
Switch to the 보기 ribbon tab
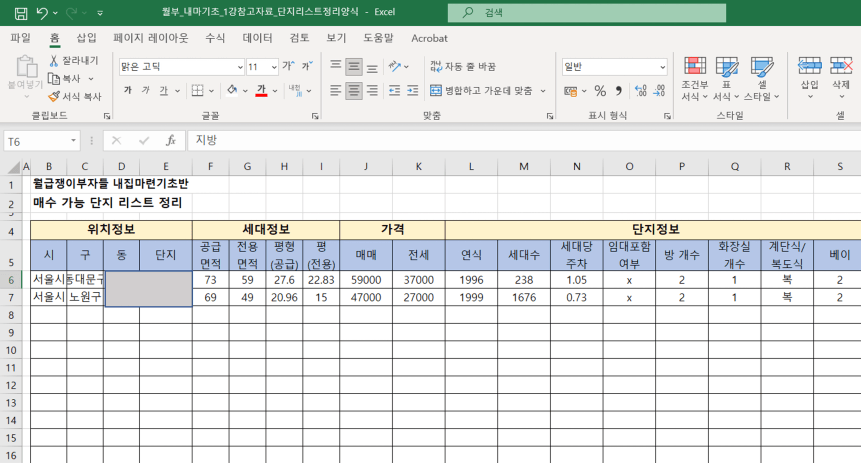pyautogui.click(x=336, y=38)
